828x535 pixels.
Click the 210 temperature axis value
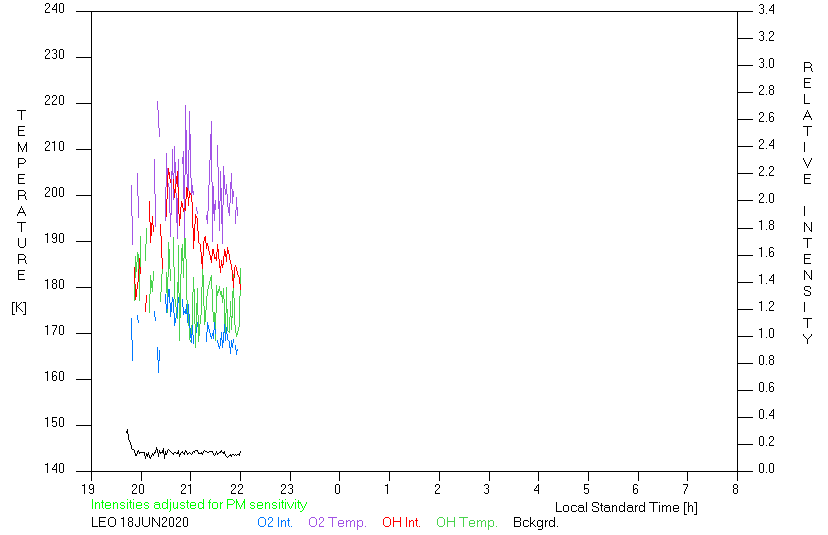(54, 146)
